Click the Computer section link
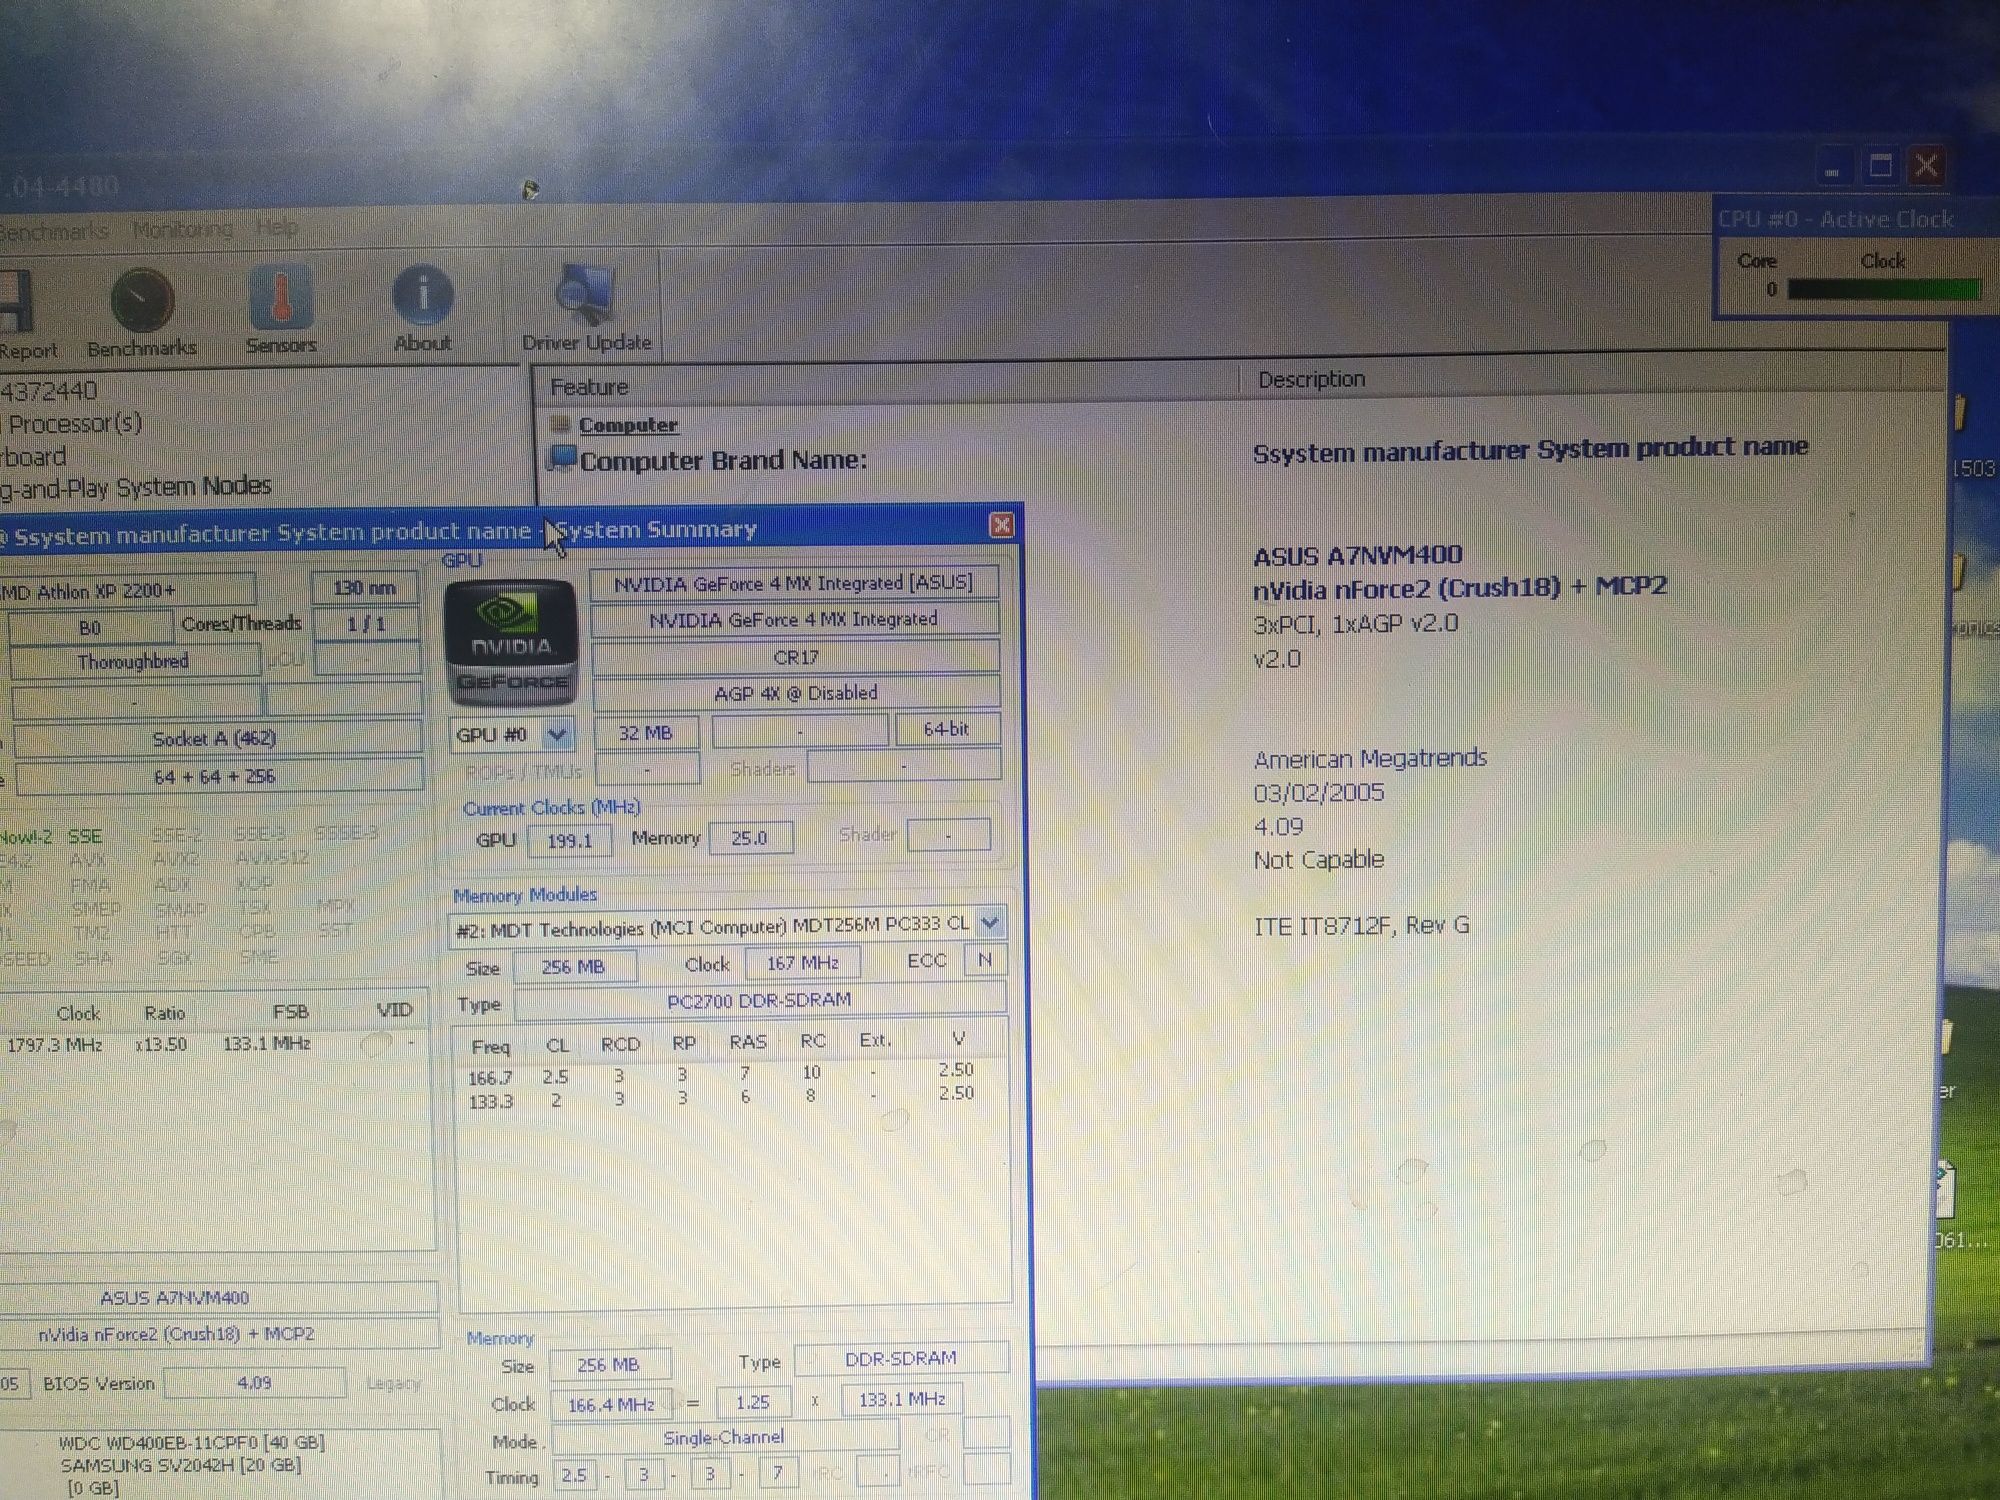Image resolution: width=2000 pixels, height=1500 pixels. pos(628,424)
